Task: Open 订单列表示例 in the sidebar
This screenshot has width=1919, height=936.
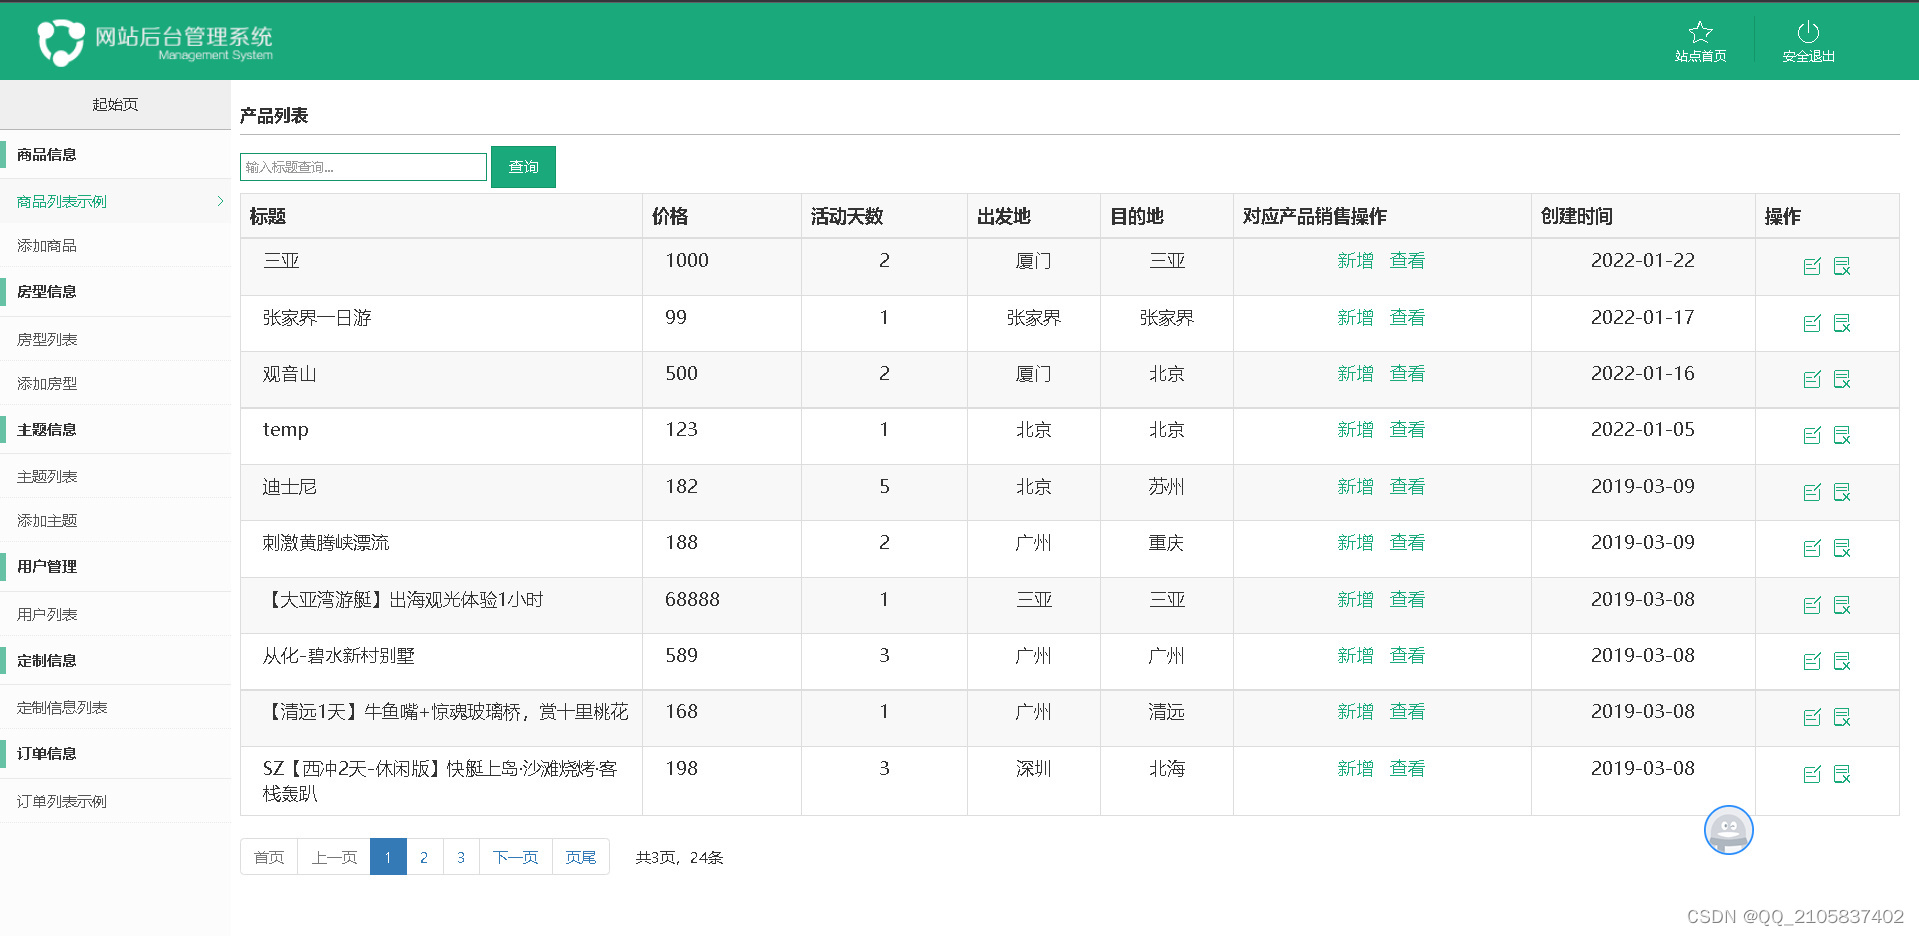Action: (62, 801)
